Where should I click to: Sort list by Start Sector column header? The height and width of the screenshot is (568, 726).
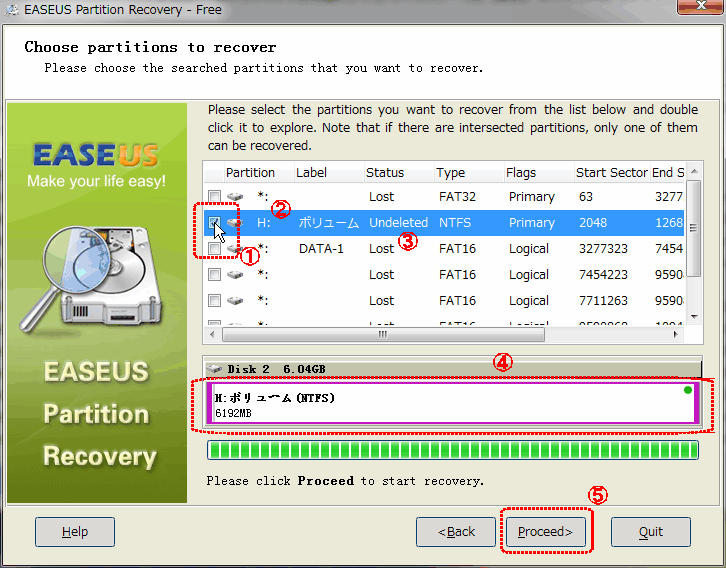point(611,173)
